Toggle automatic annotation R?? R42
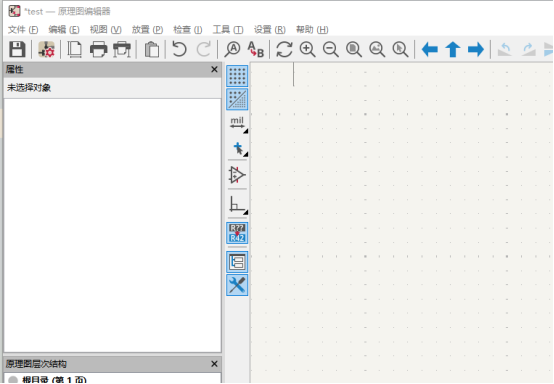Image resolution: width=554 pixels, height=384 pixels. click(x=237, y=233)
